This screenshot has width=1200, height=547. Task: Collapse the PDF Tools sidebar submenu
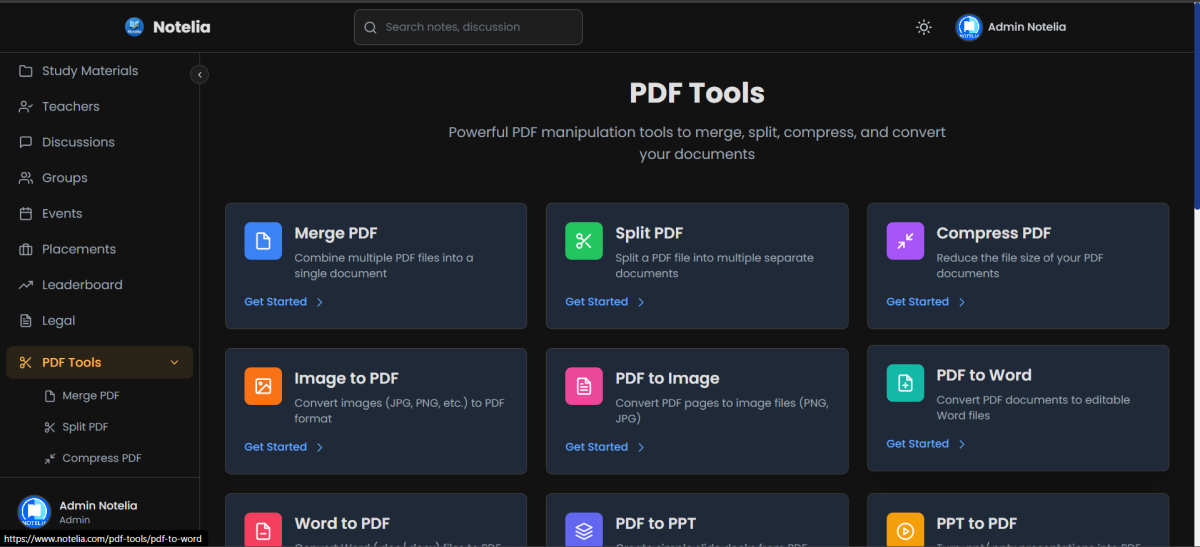(175, 363)
